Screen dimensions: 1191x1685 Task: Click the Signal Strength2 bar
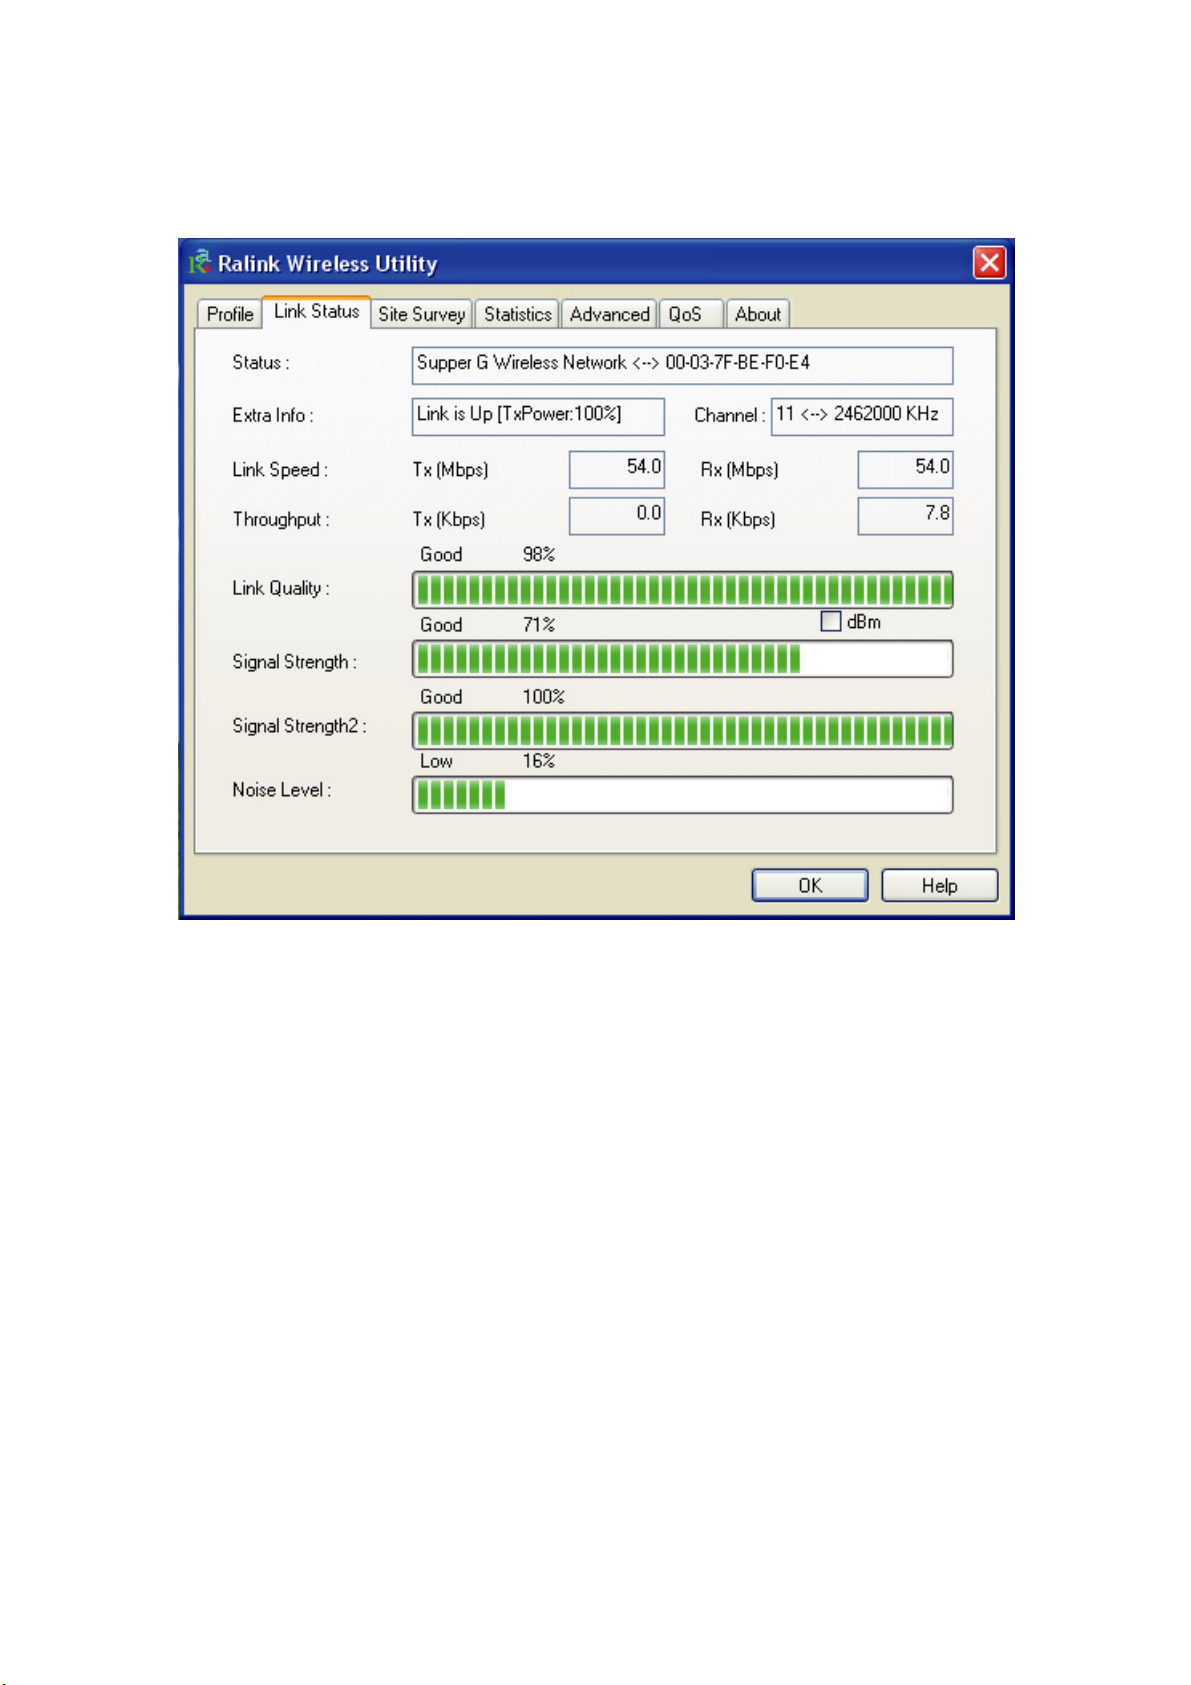click(682, 731)
